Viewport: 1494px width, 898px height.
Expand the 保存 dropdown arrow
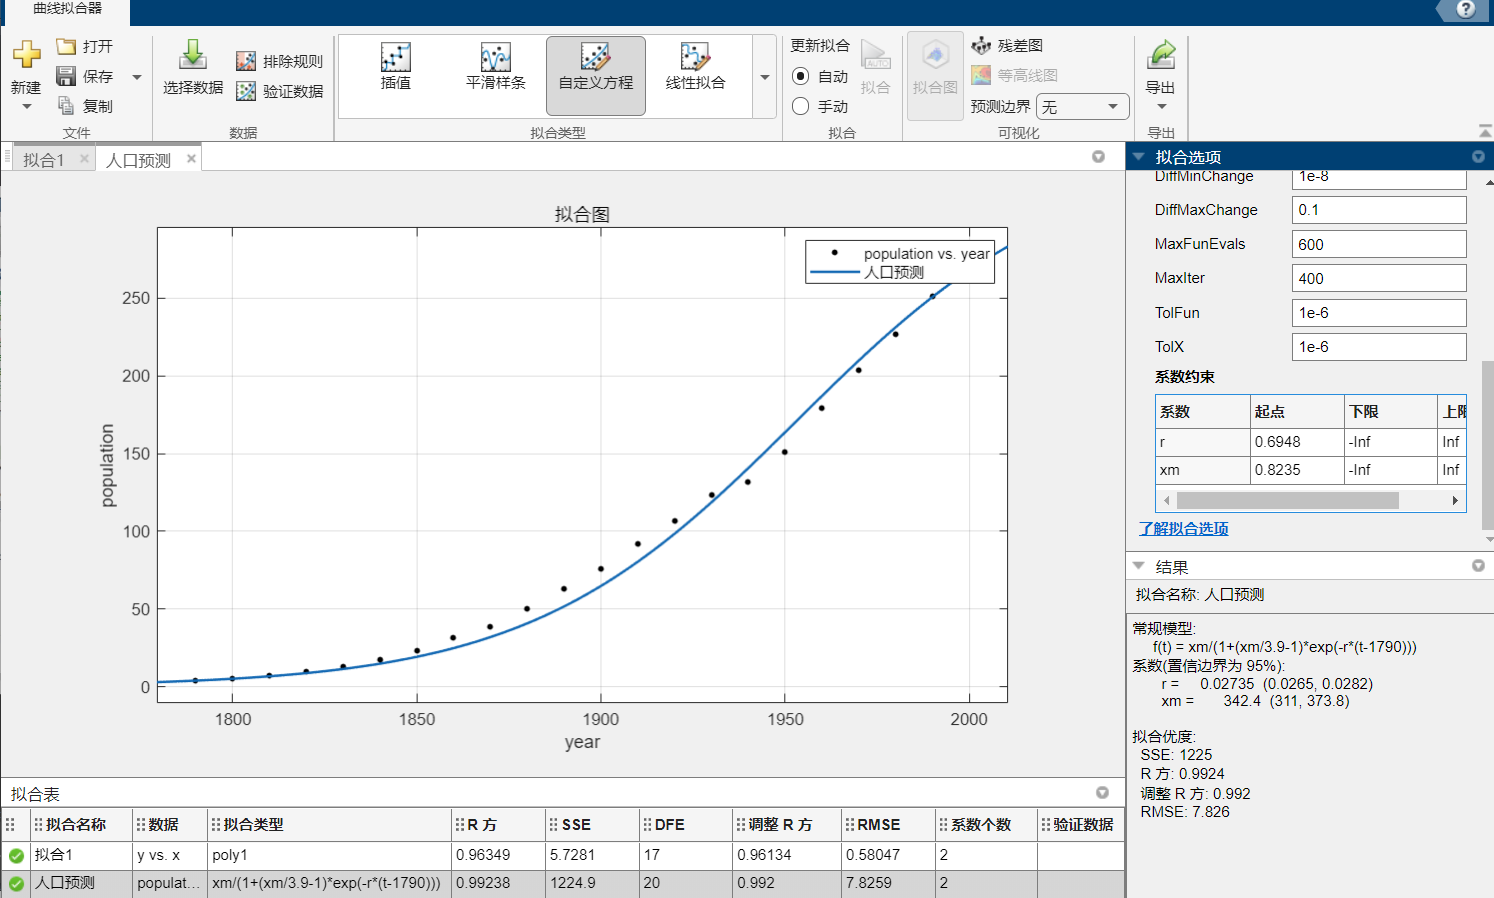(x=137, y=77)
